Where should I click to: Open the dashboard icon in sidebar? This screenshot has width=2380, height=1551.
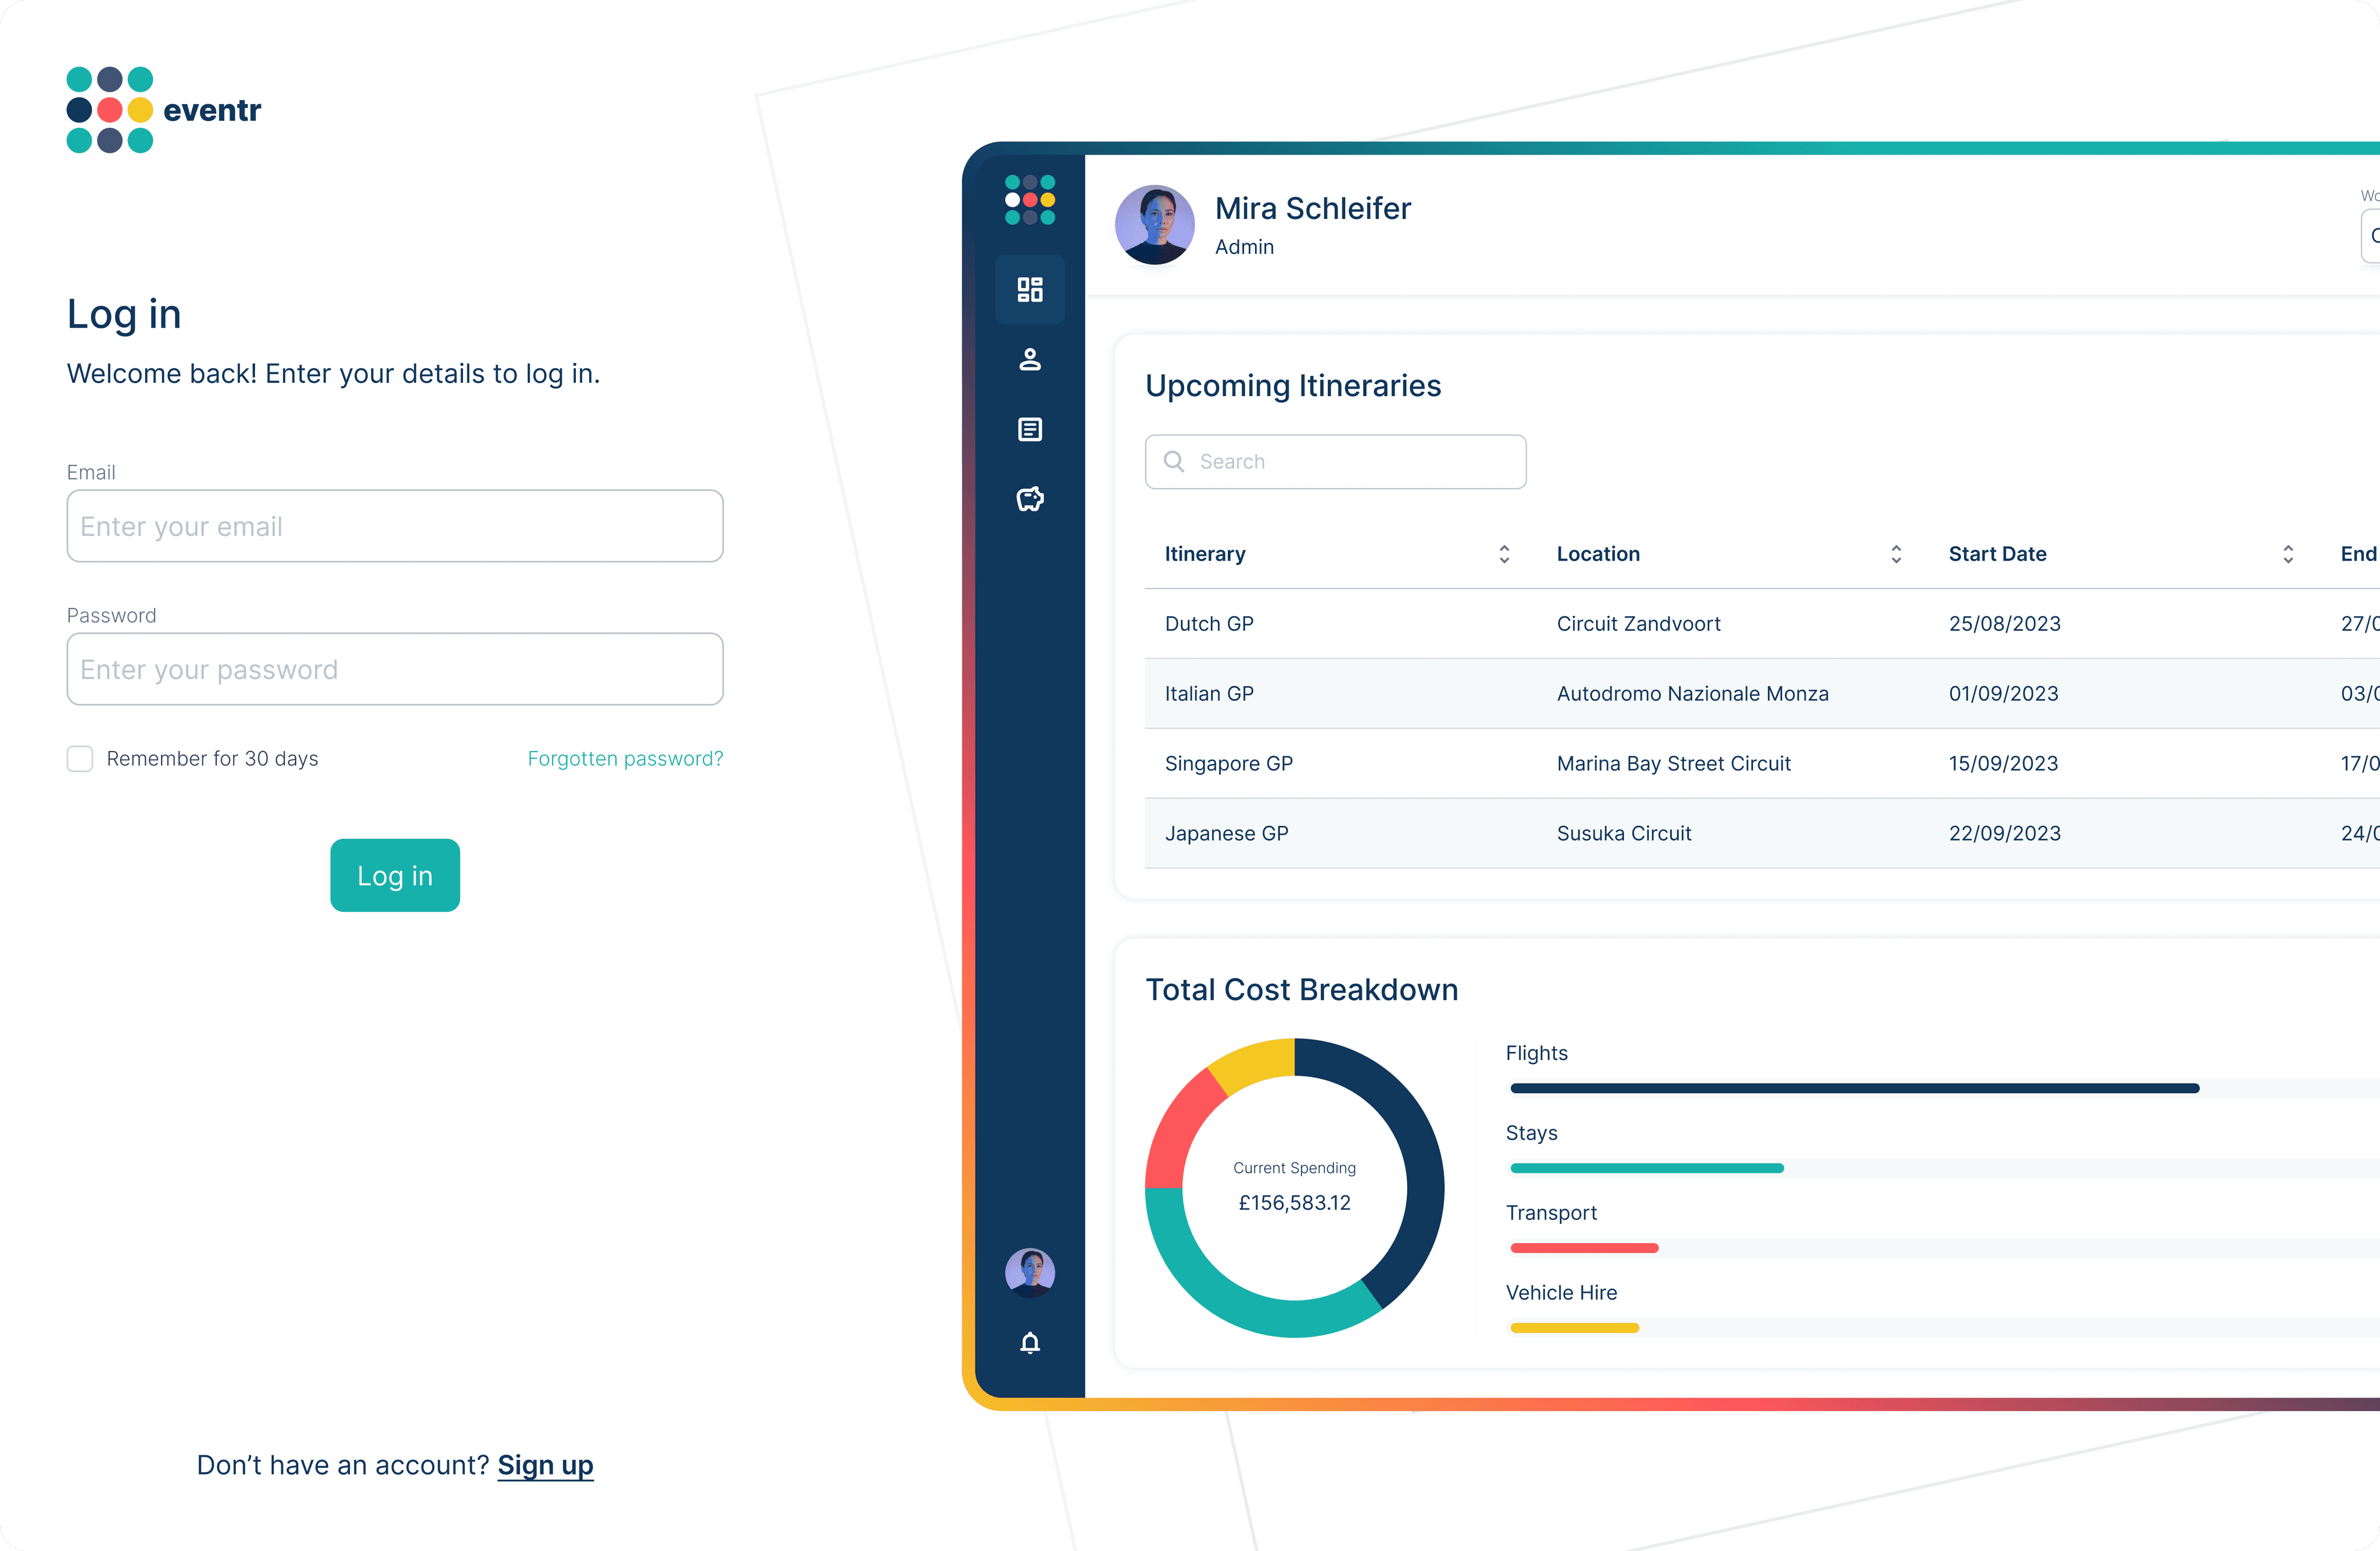coord(1029,290)
